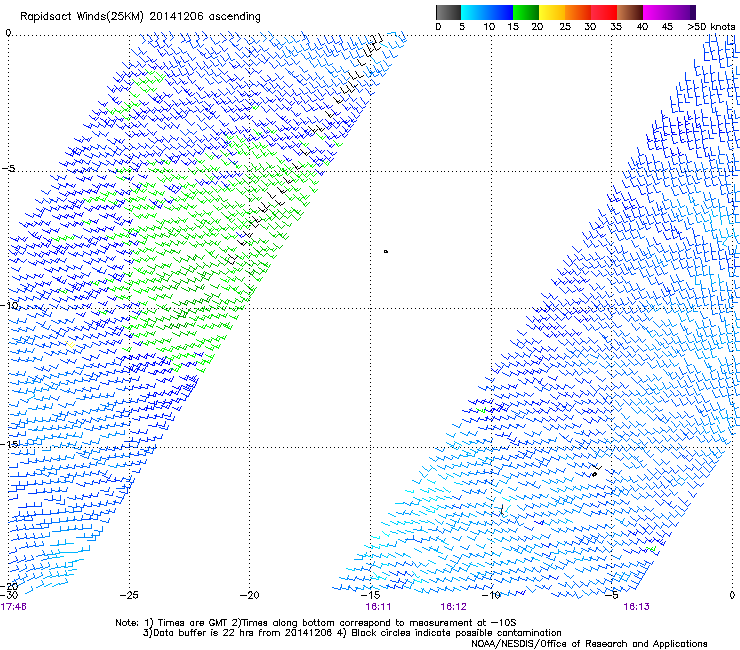This screenshot has height=650, width=740.
Task: Click the orange 25-30 knots color band
Action: tap(578, 12)
